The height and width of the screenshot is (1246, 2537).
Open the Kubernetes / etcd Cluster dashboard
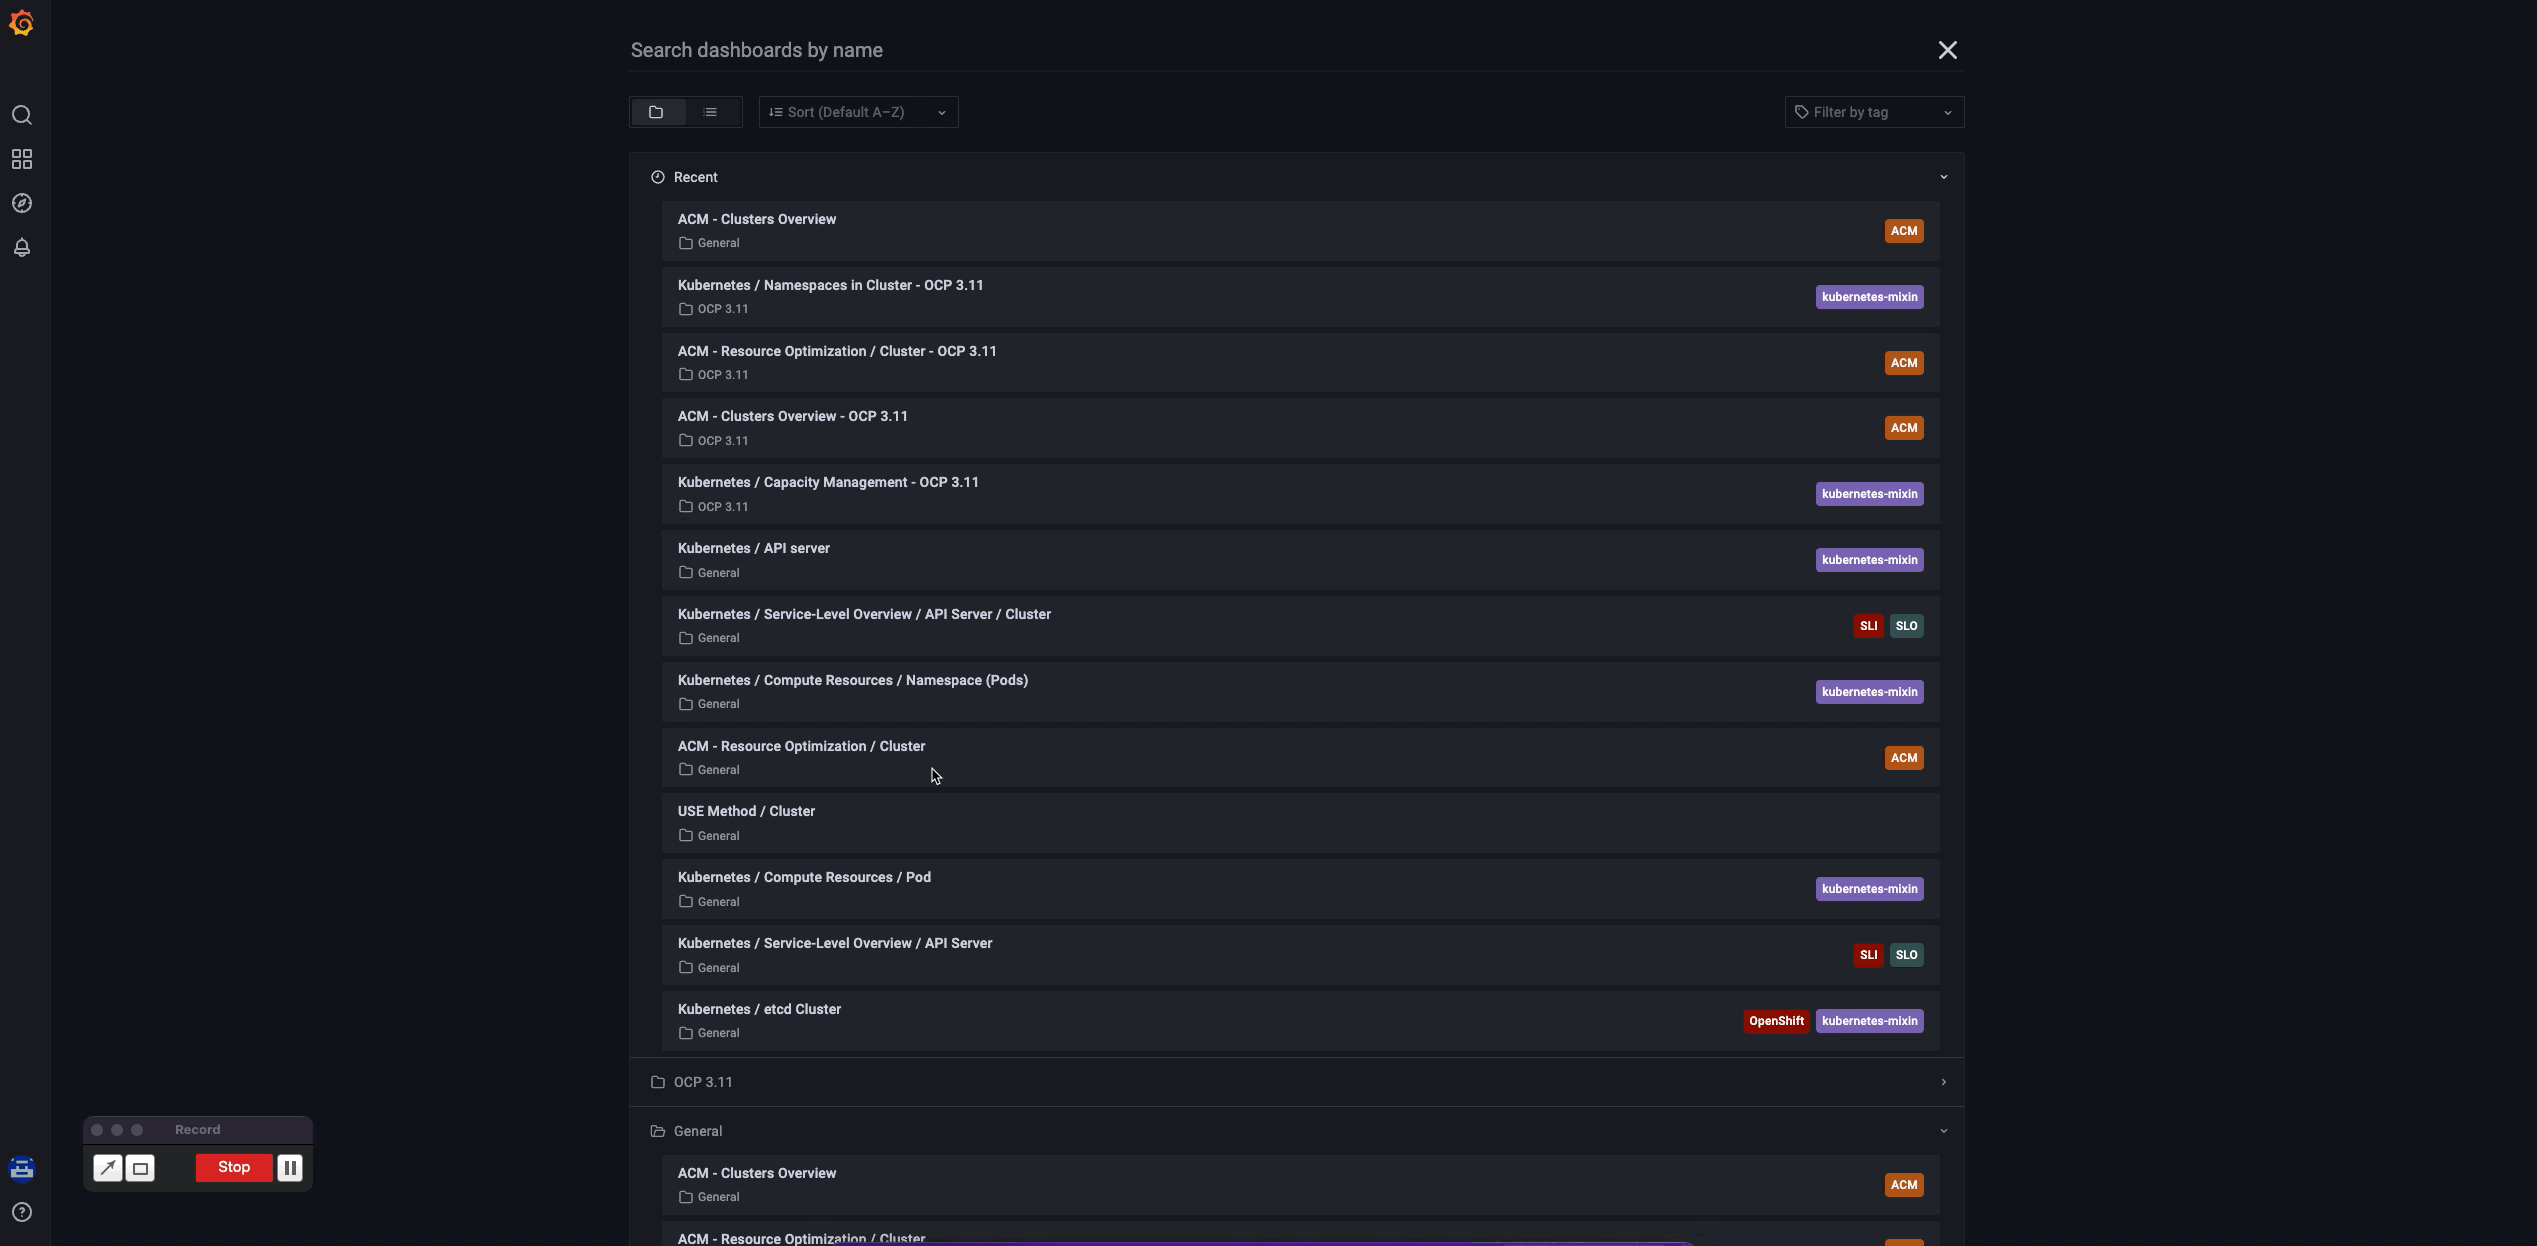[758, 1009]
